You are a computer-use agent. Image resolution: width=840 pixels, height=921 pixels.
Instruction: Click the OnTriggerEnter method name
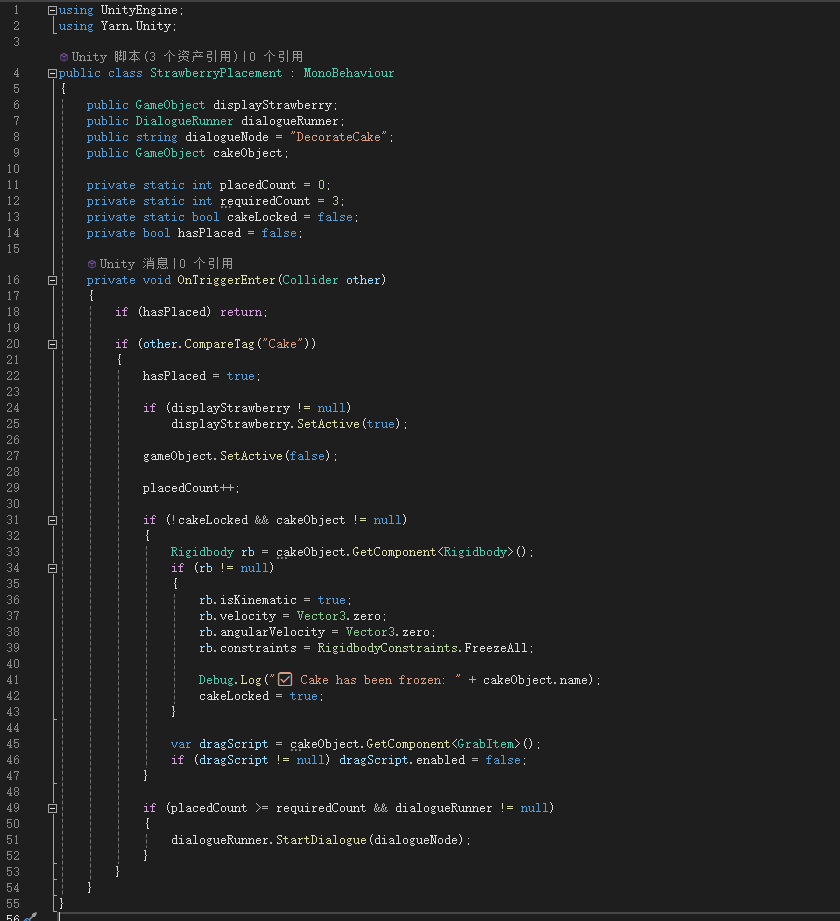pos(226,280)
